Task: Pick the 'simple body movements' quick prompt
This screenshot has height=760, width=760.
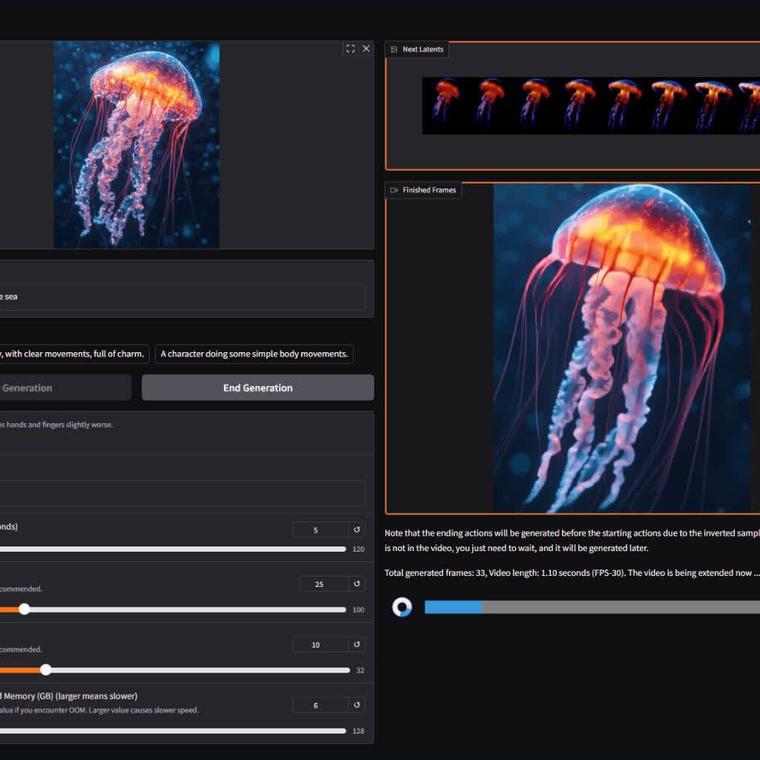Action: (254, 354)
